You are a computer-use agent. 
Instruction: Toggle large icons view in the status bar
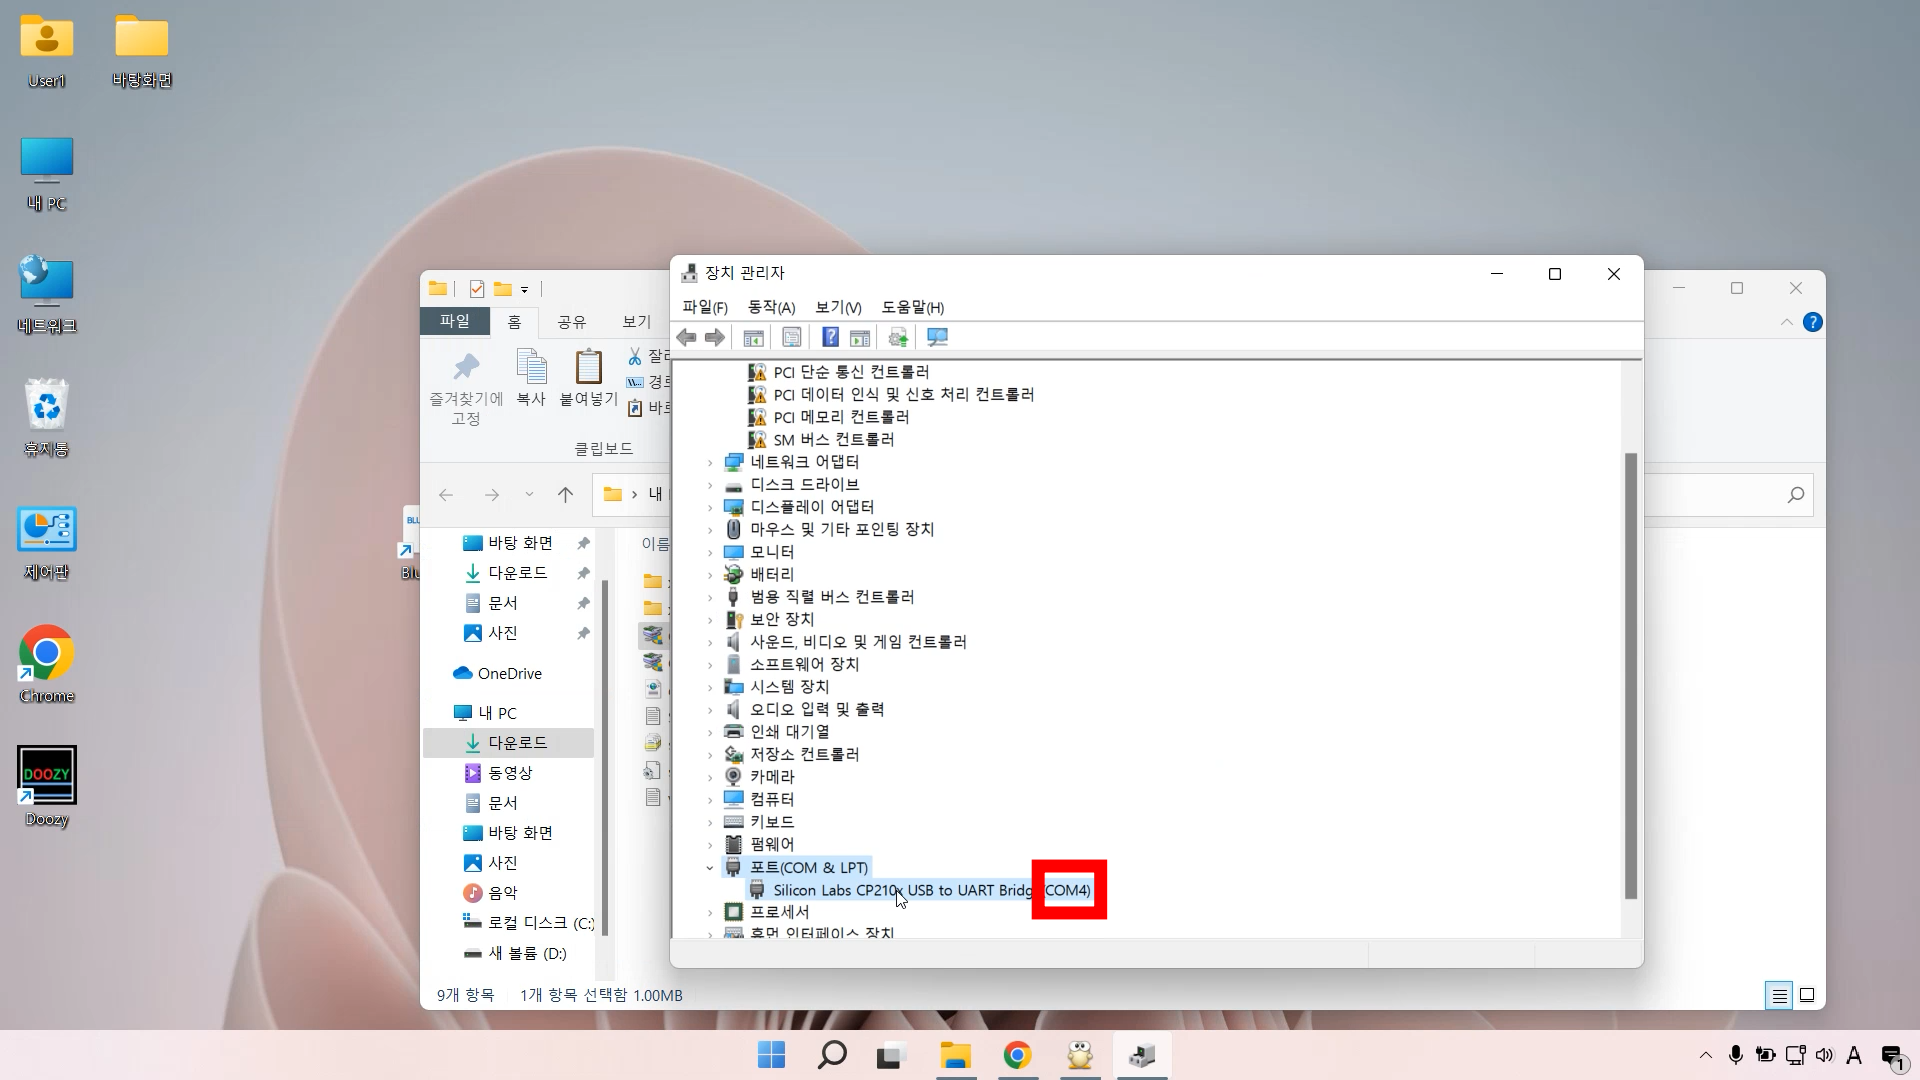pos(1808,995)
